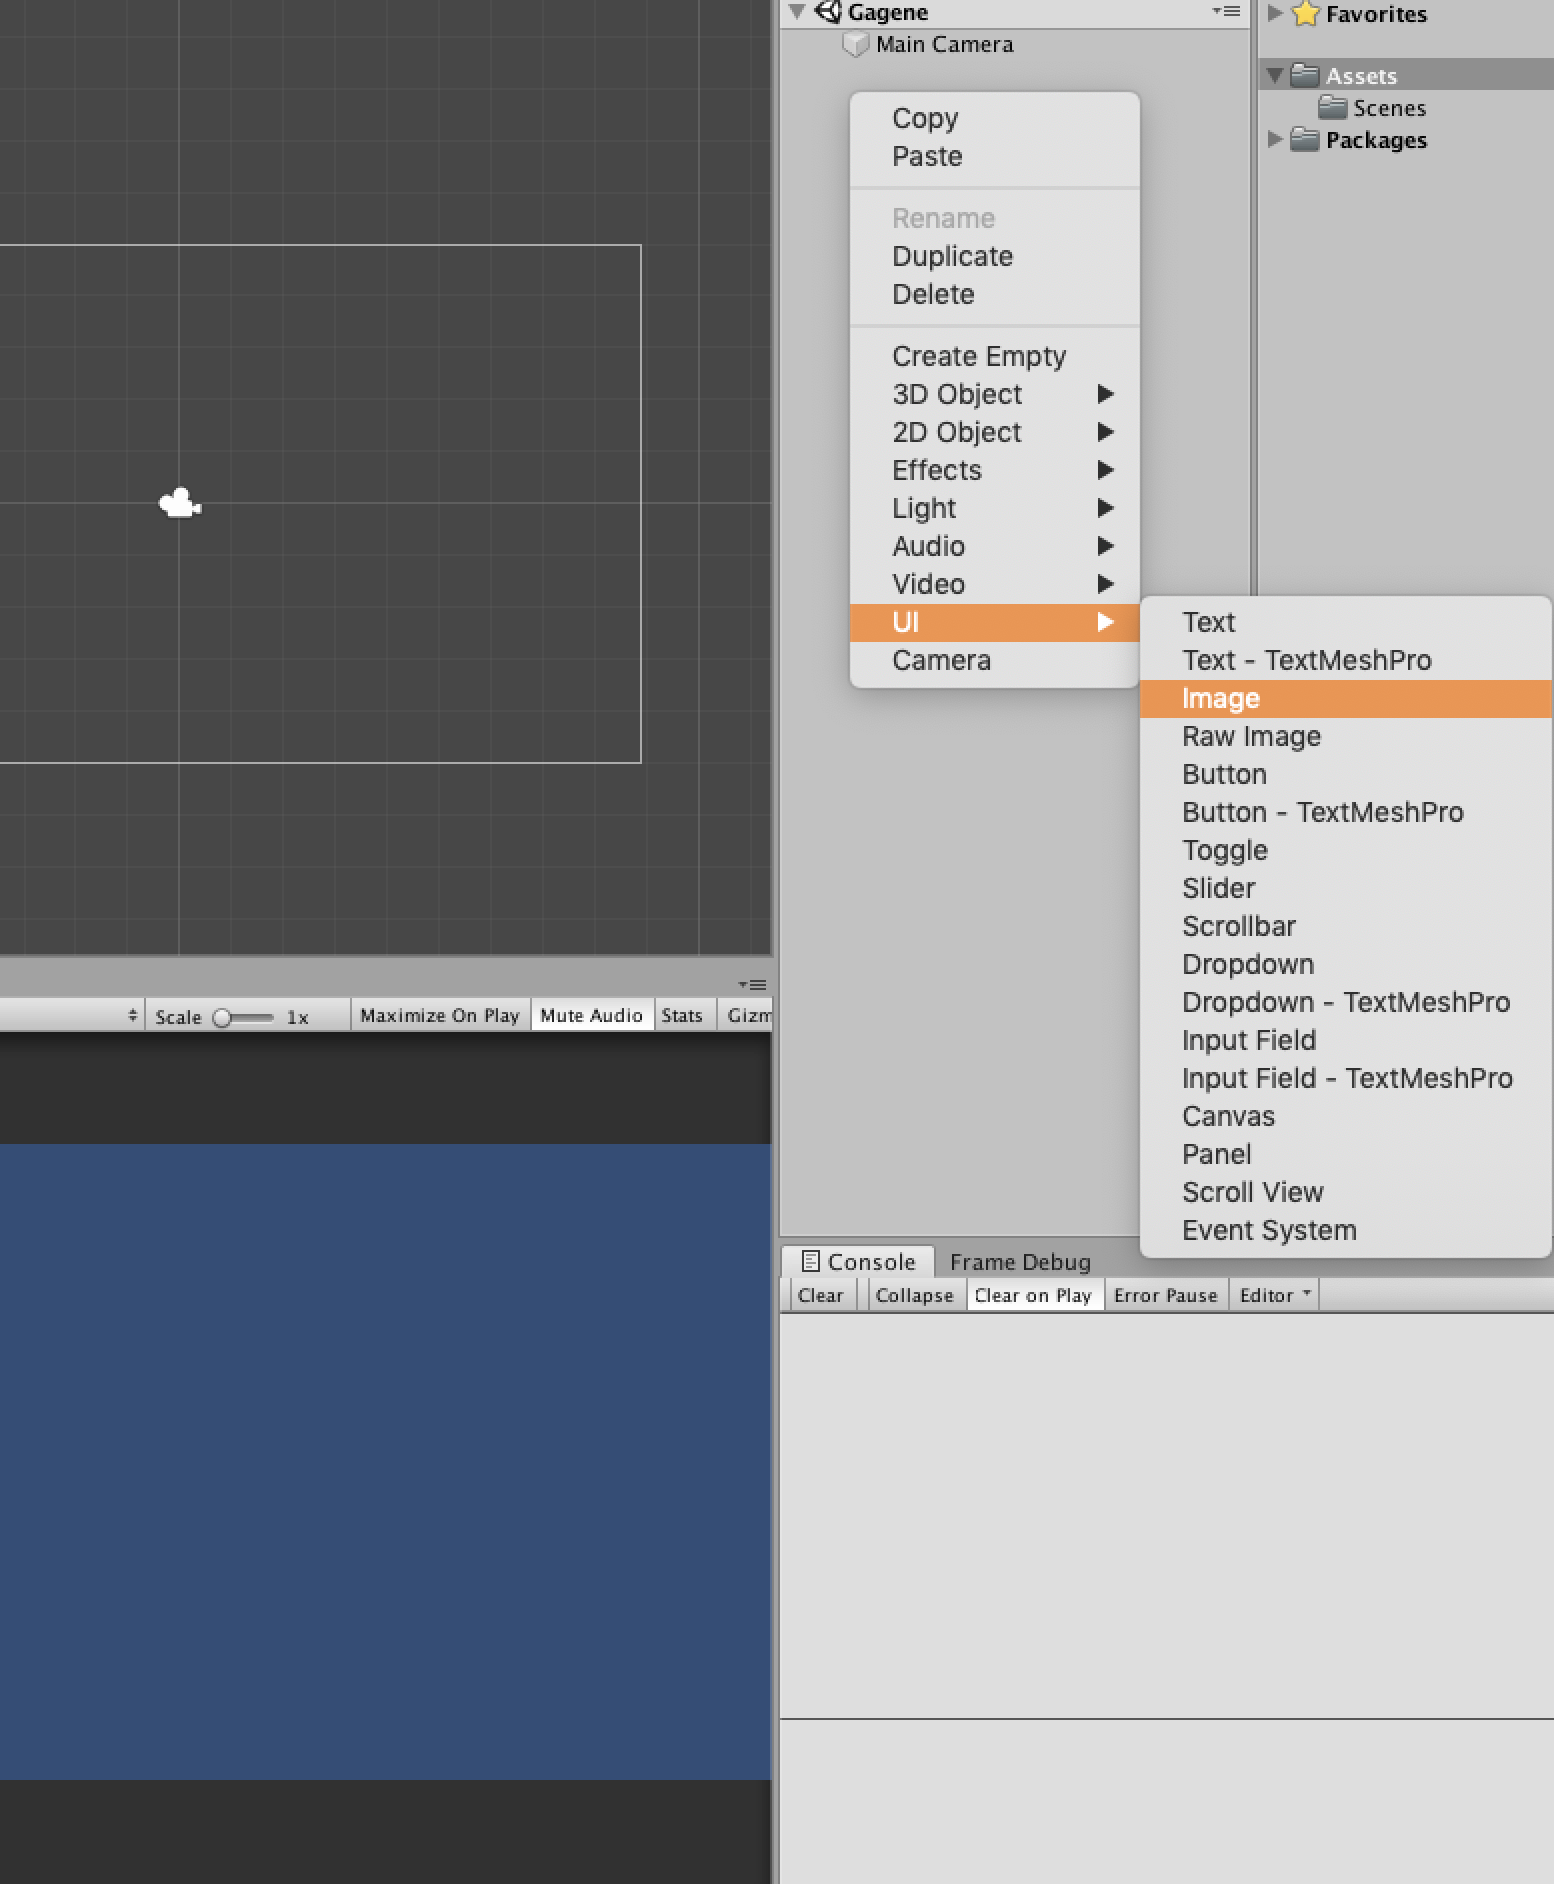Select Raw Image in the UI submenu
The image size is (1554, 1884).
click(1345, 736)
